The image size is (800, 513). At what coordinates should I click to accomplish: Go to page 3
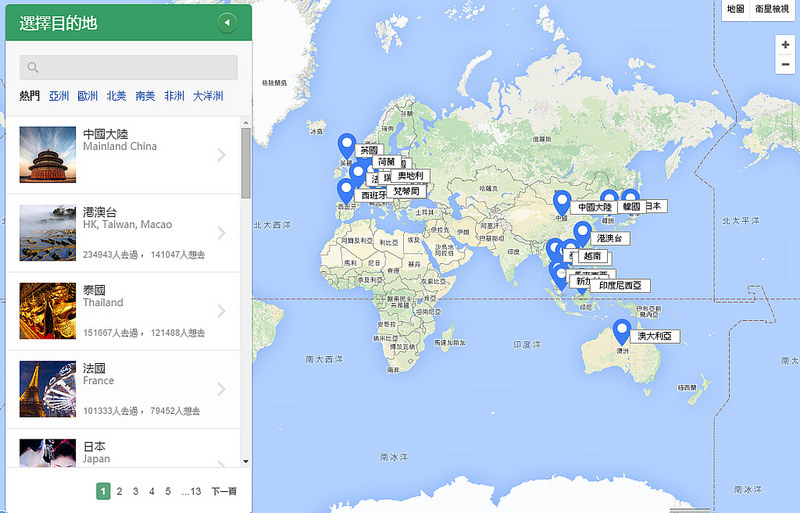click(x=135, y=492)
